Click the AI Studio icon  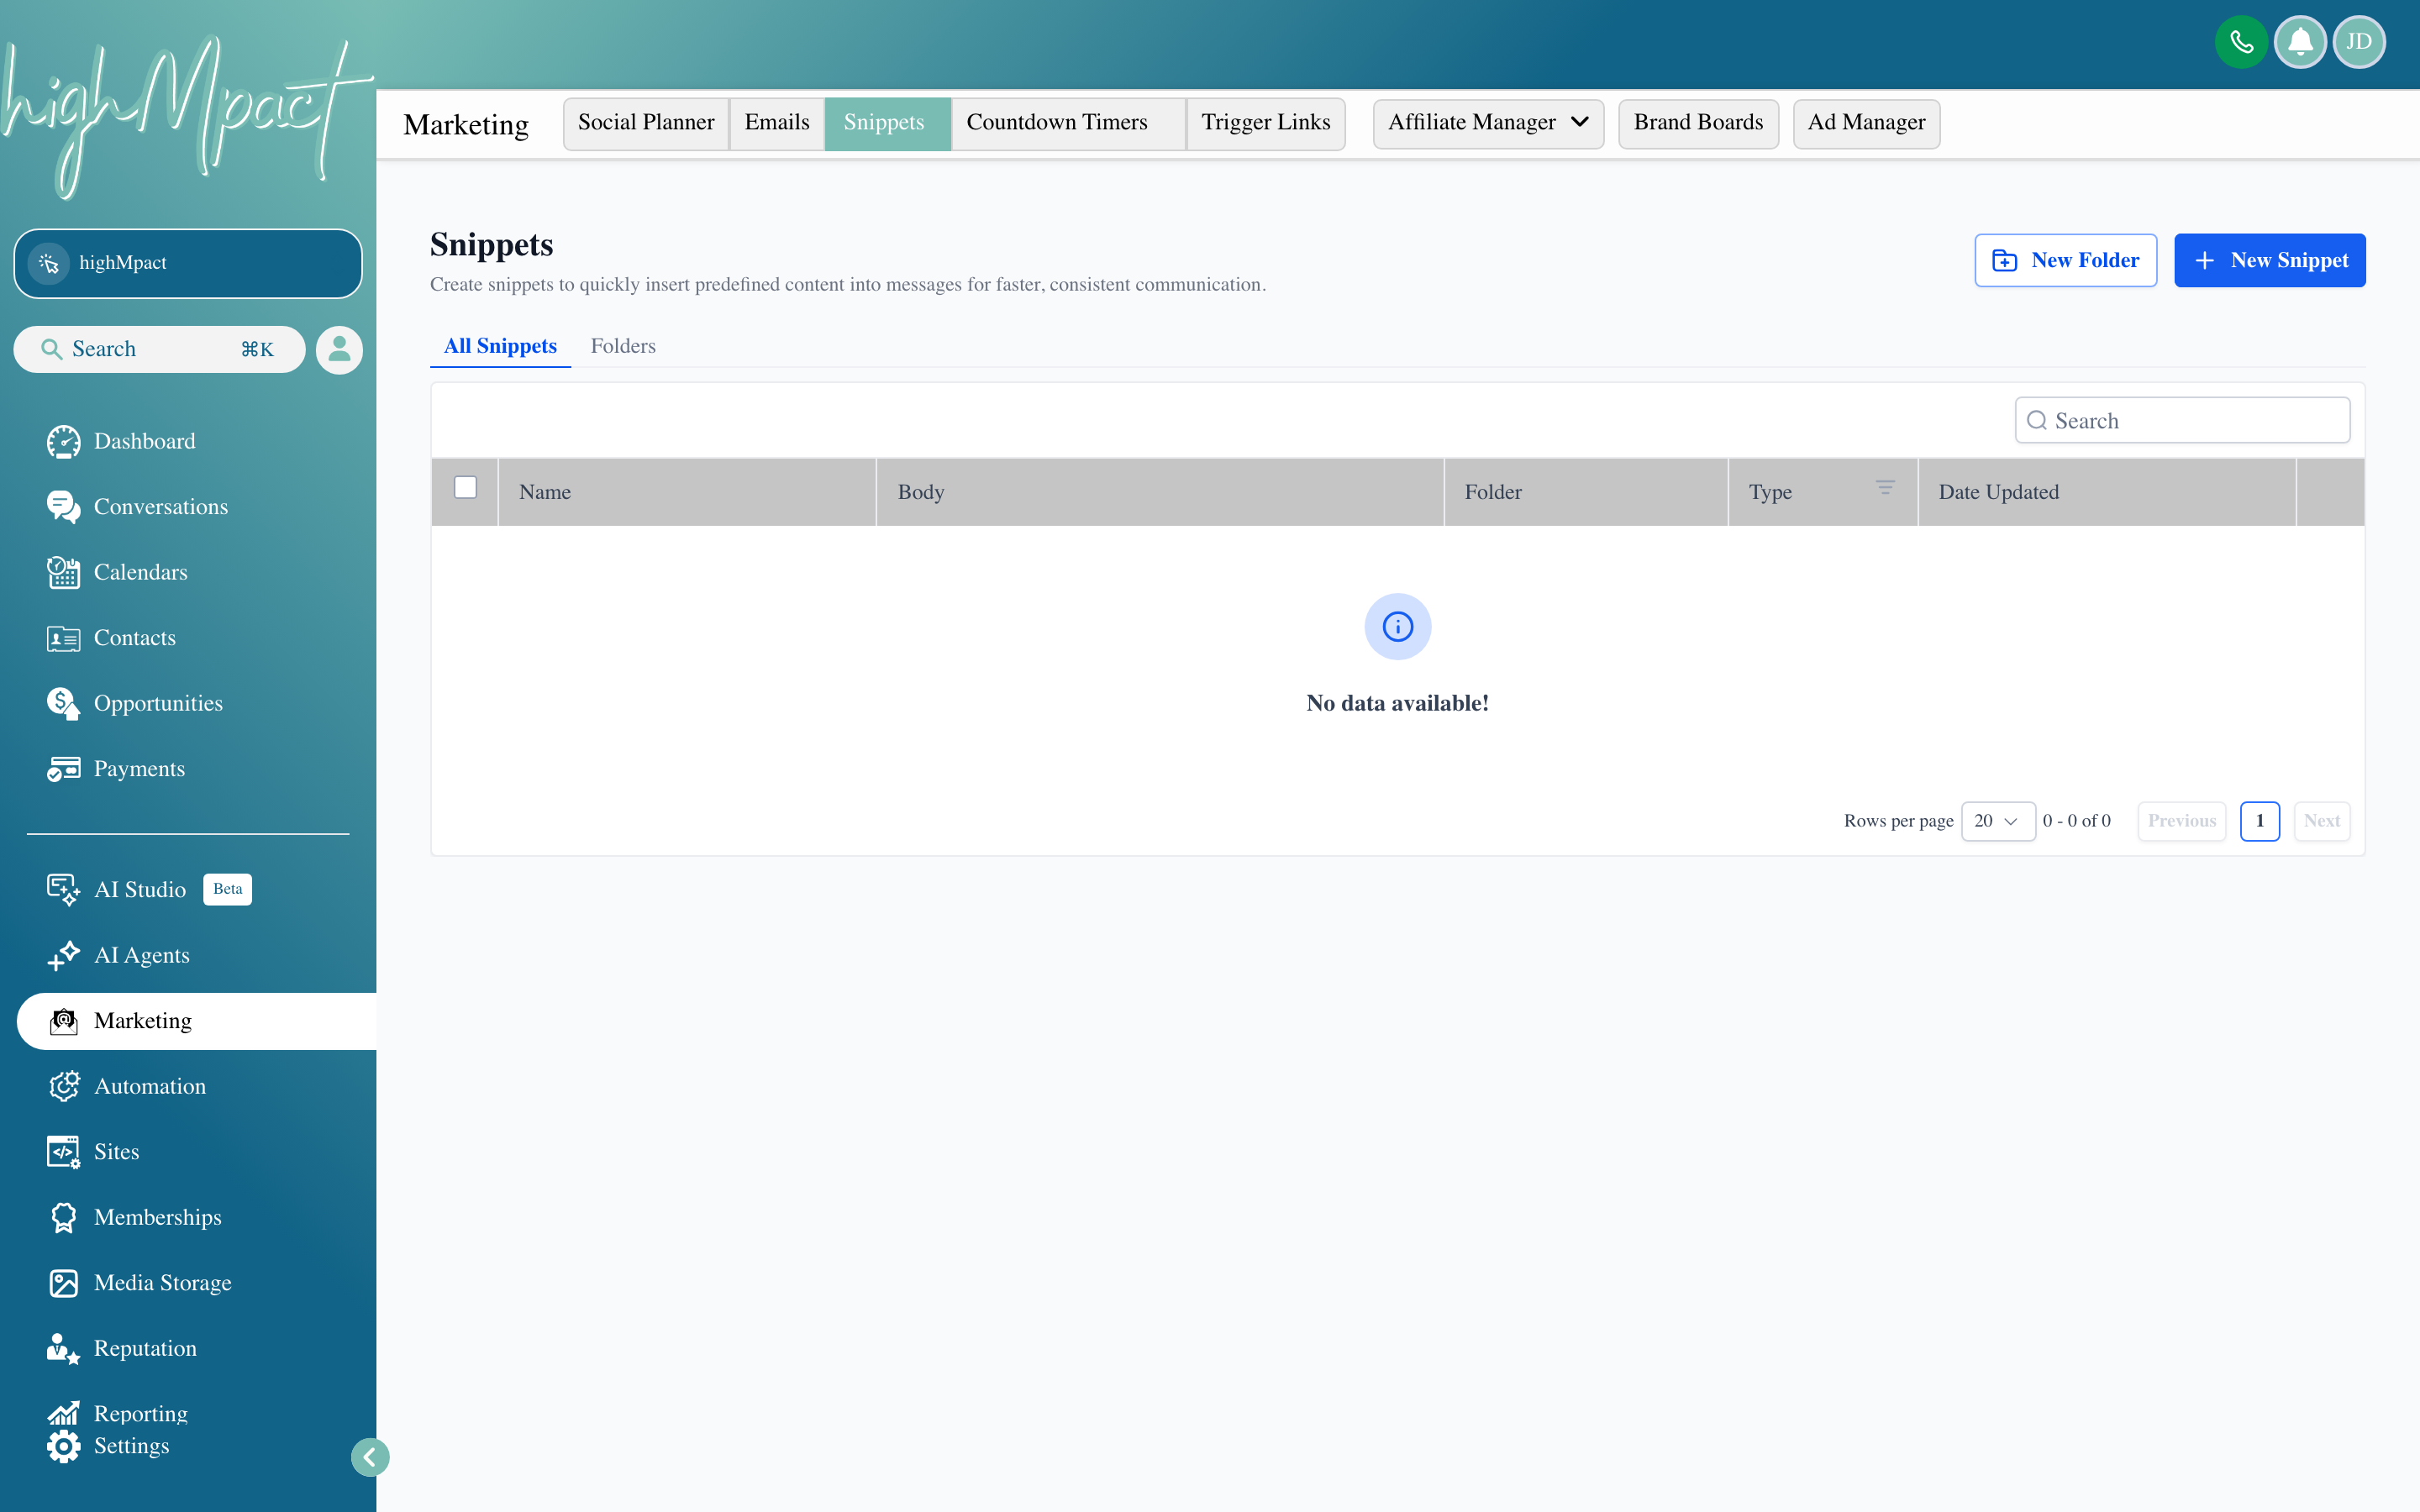63,889
